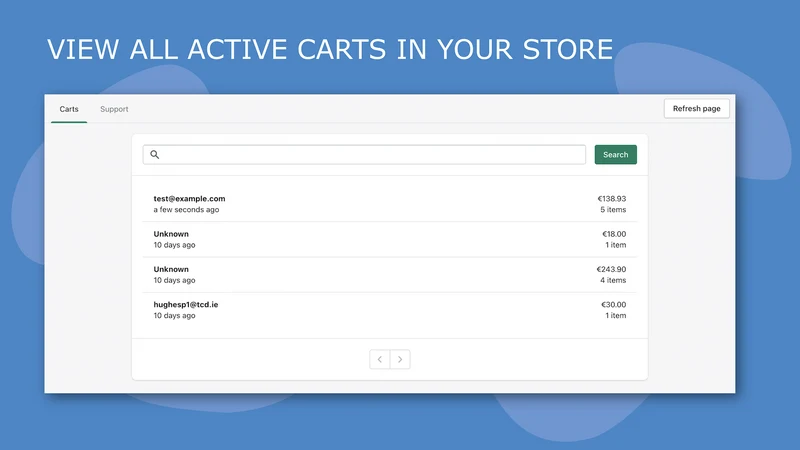Select the Unknown cart worth €243.90
This screenshot has width=800, height=450.
pyautogui.click(x=390, y=274)
